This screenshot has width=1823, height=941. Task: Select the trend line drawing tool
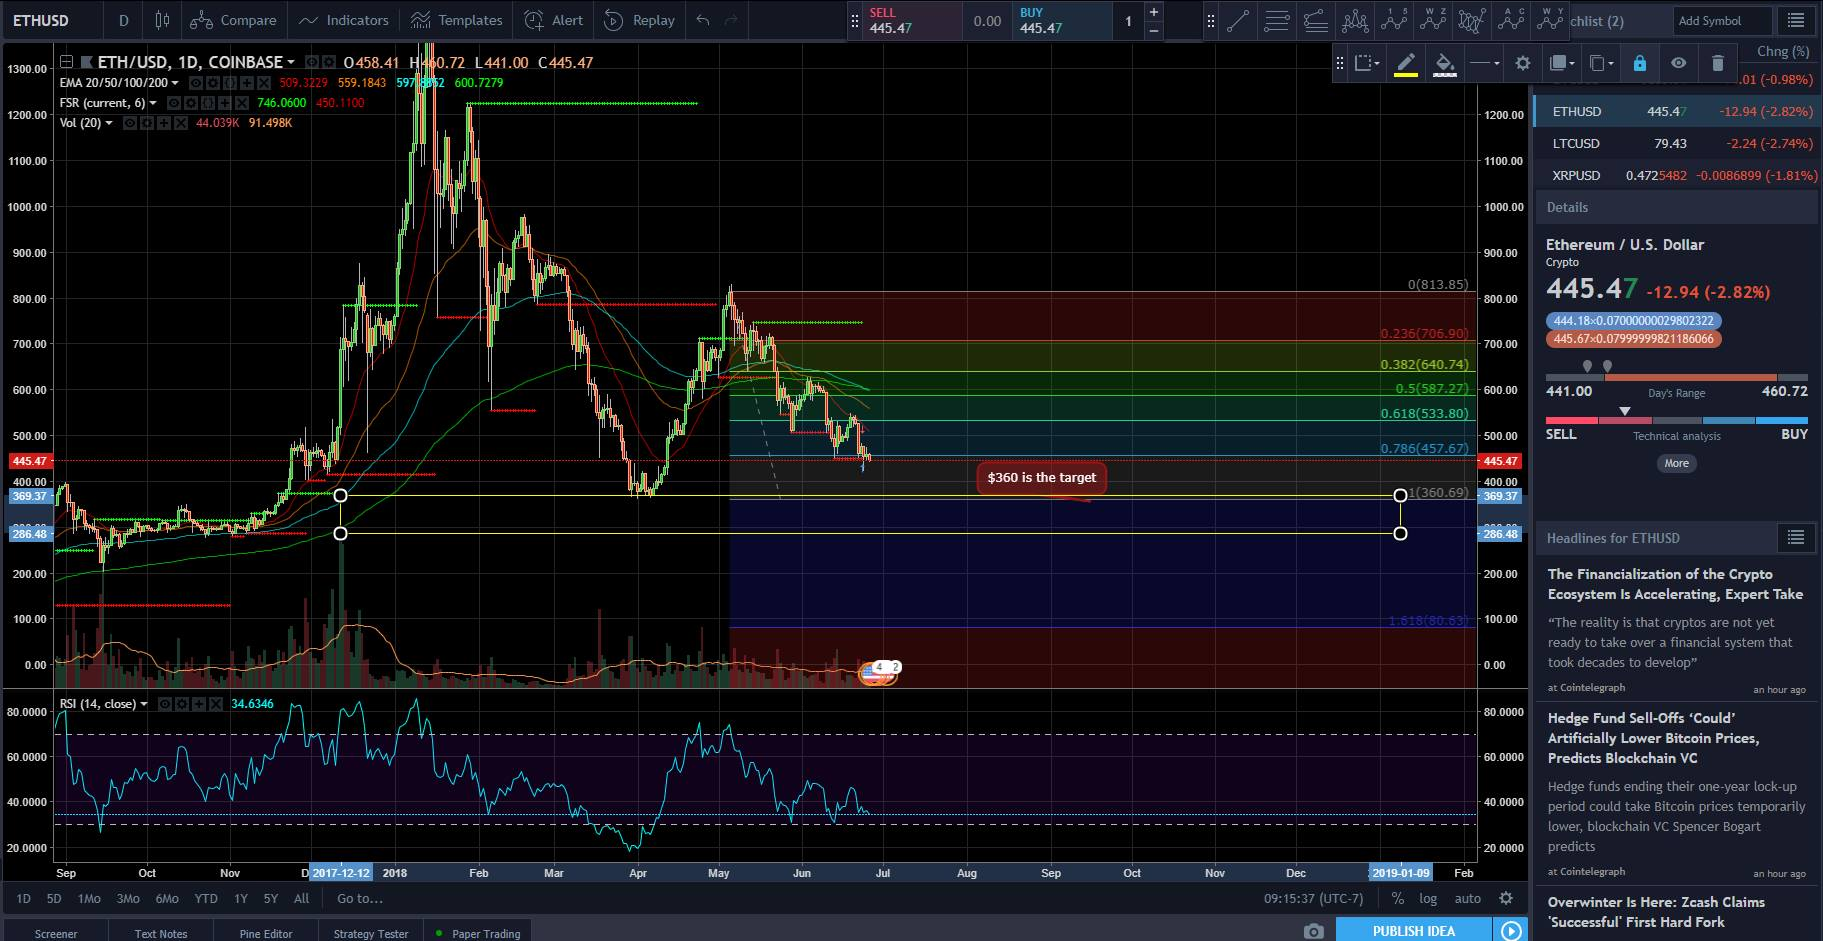[x=1238, y=20]
